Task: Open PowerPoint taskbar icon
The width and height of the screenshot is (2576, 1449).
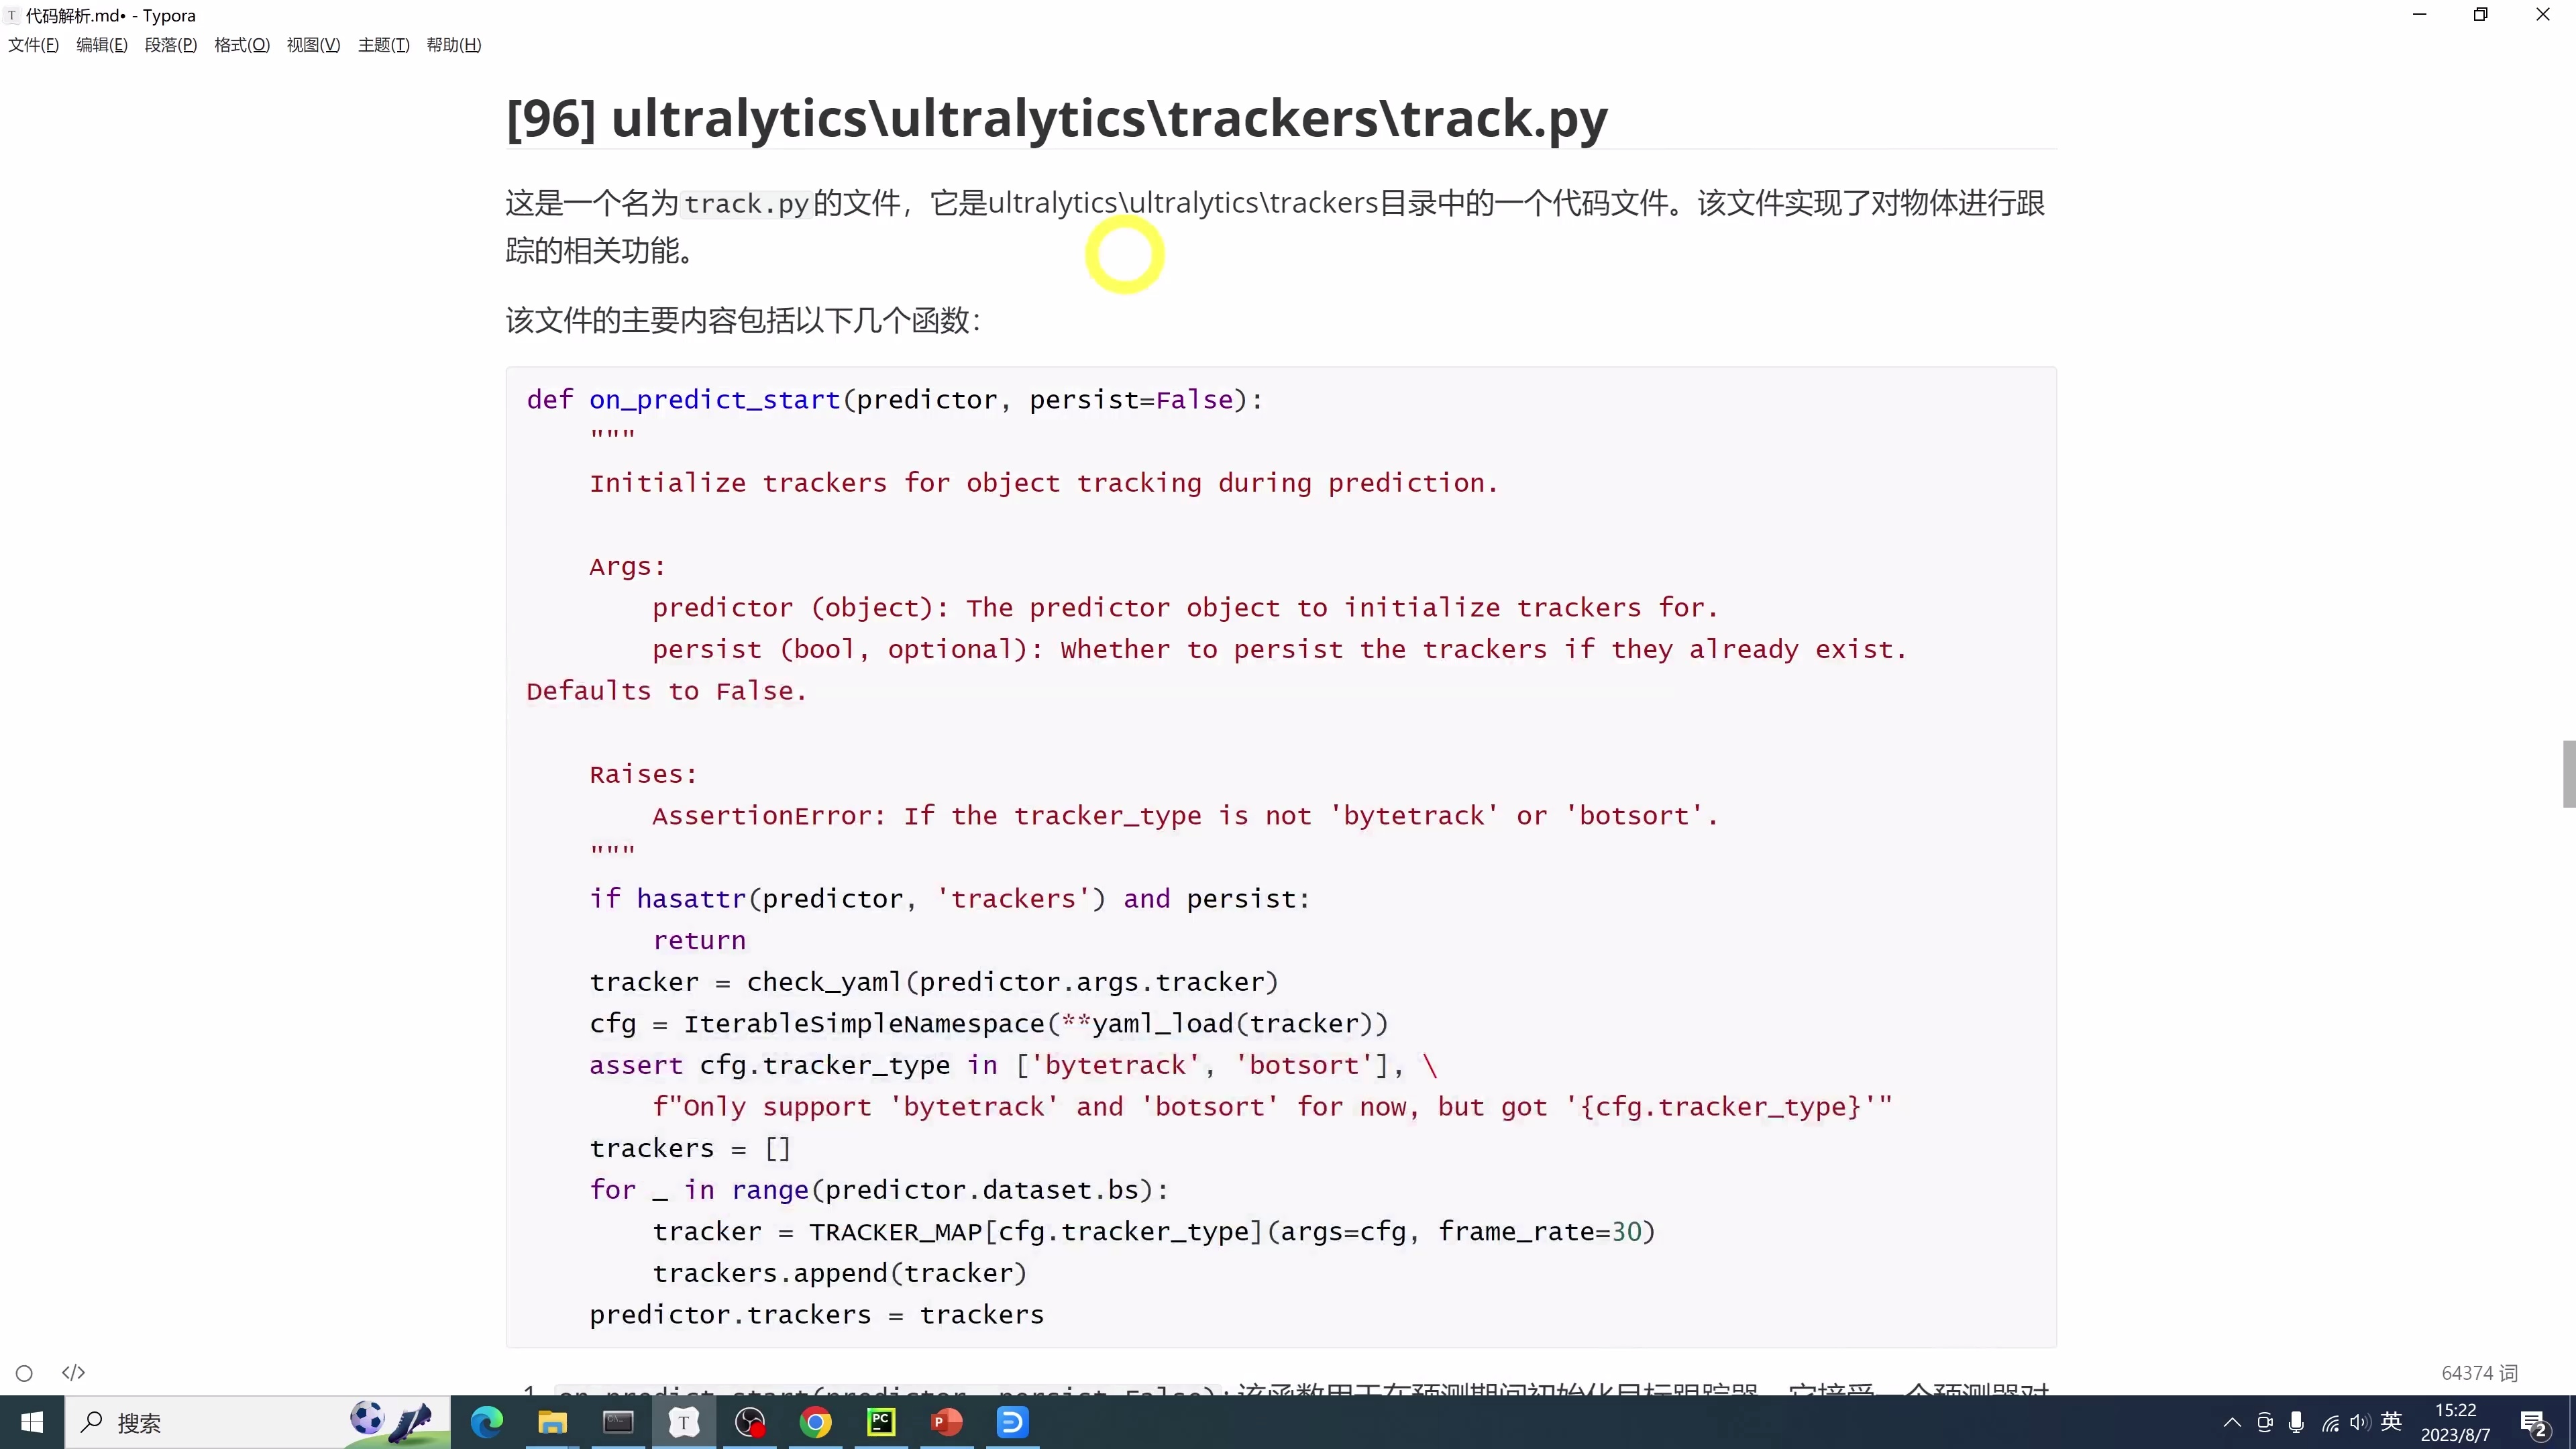Action: [x=946, y=1421]
